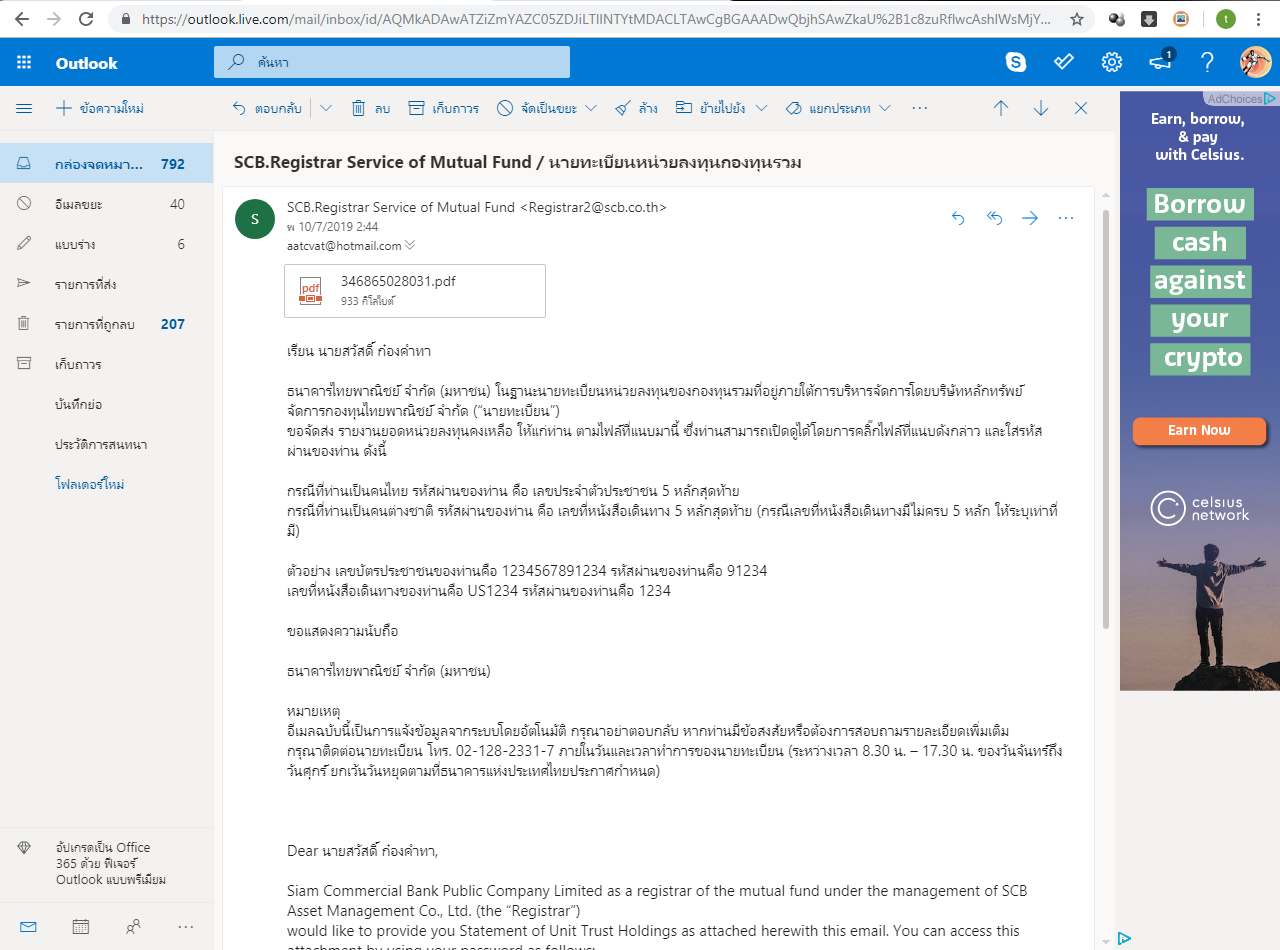Switch to the Calendar view icon
This screenshot has width=1280, height=950.
(x=81, y=927)
